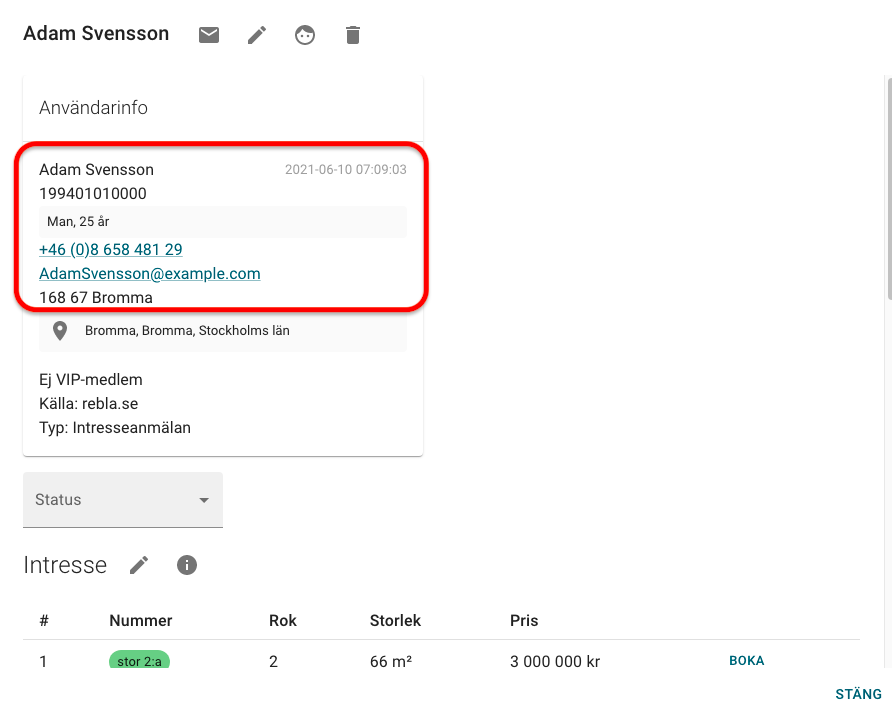Click the Bromma, Stockholms län location bar
This screenshot has height=714, width=892.
[x=222, y=330]
